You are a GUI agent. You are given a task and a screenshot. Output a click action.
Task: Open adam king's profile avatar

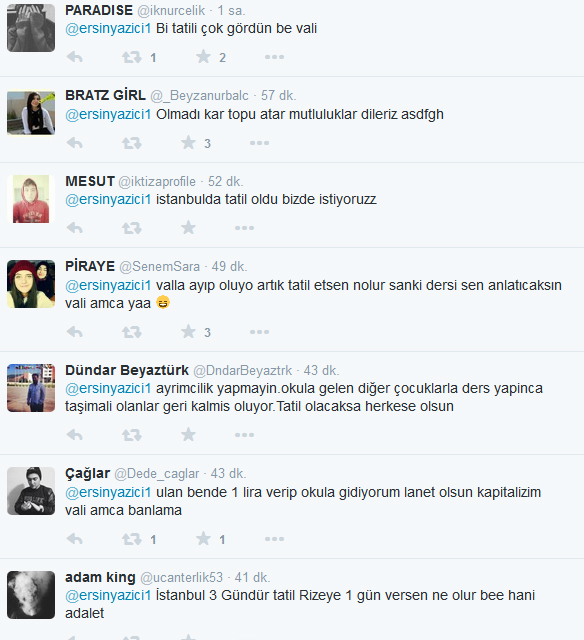[31, 595]
